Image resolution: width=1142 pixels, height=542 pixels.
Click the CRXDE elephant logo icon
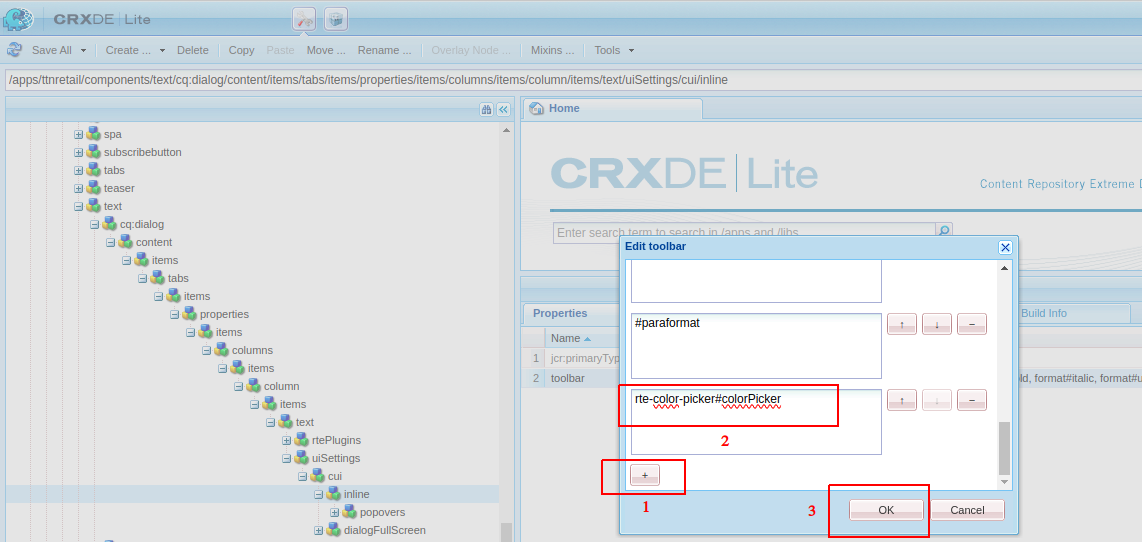18,19
